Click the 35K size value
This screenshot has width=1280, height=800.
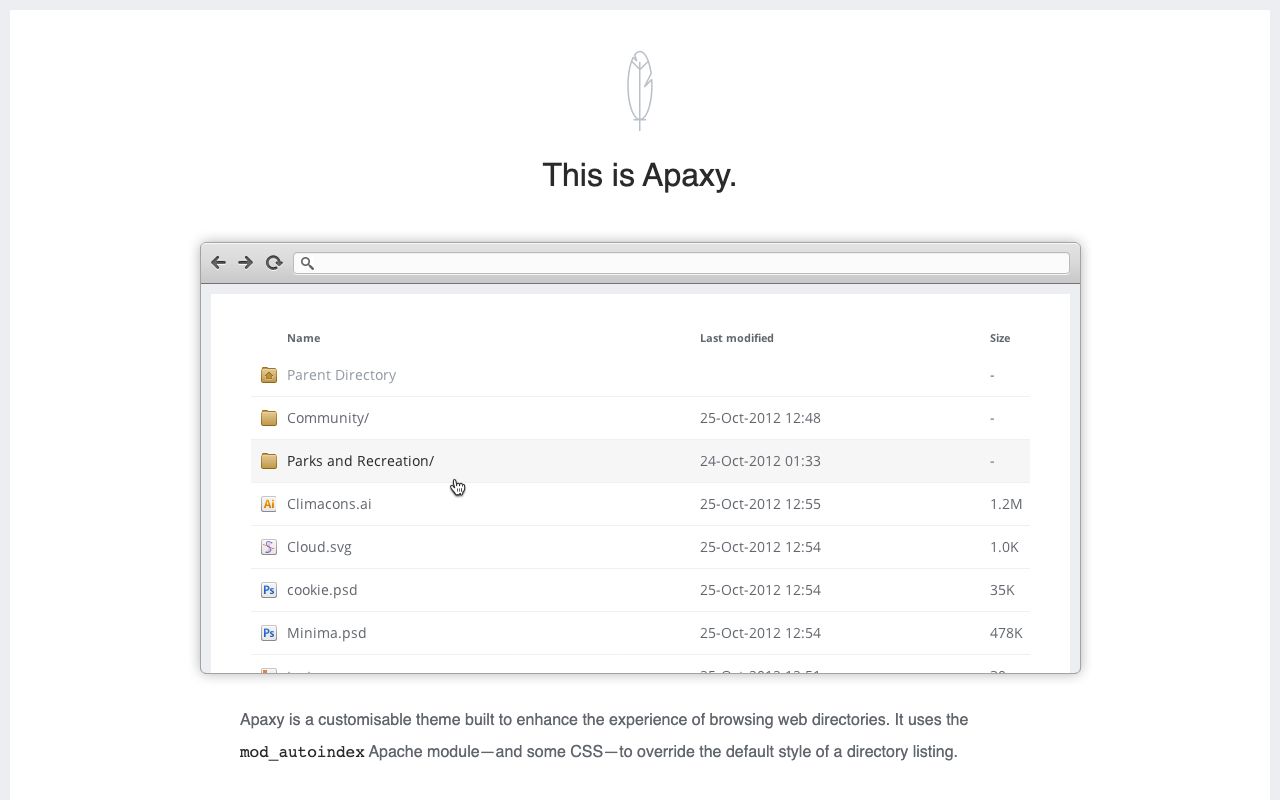[x=1002, y=590]
